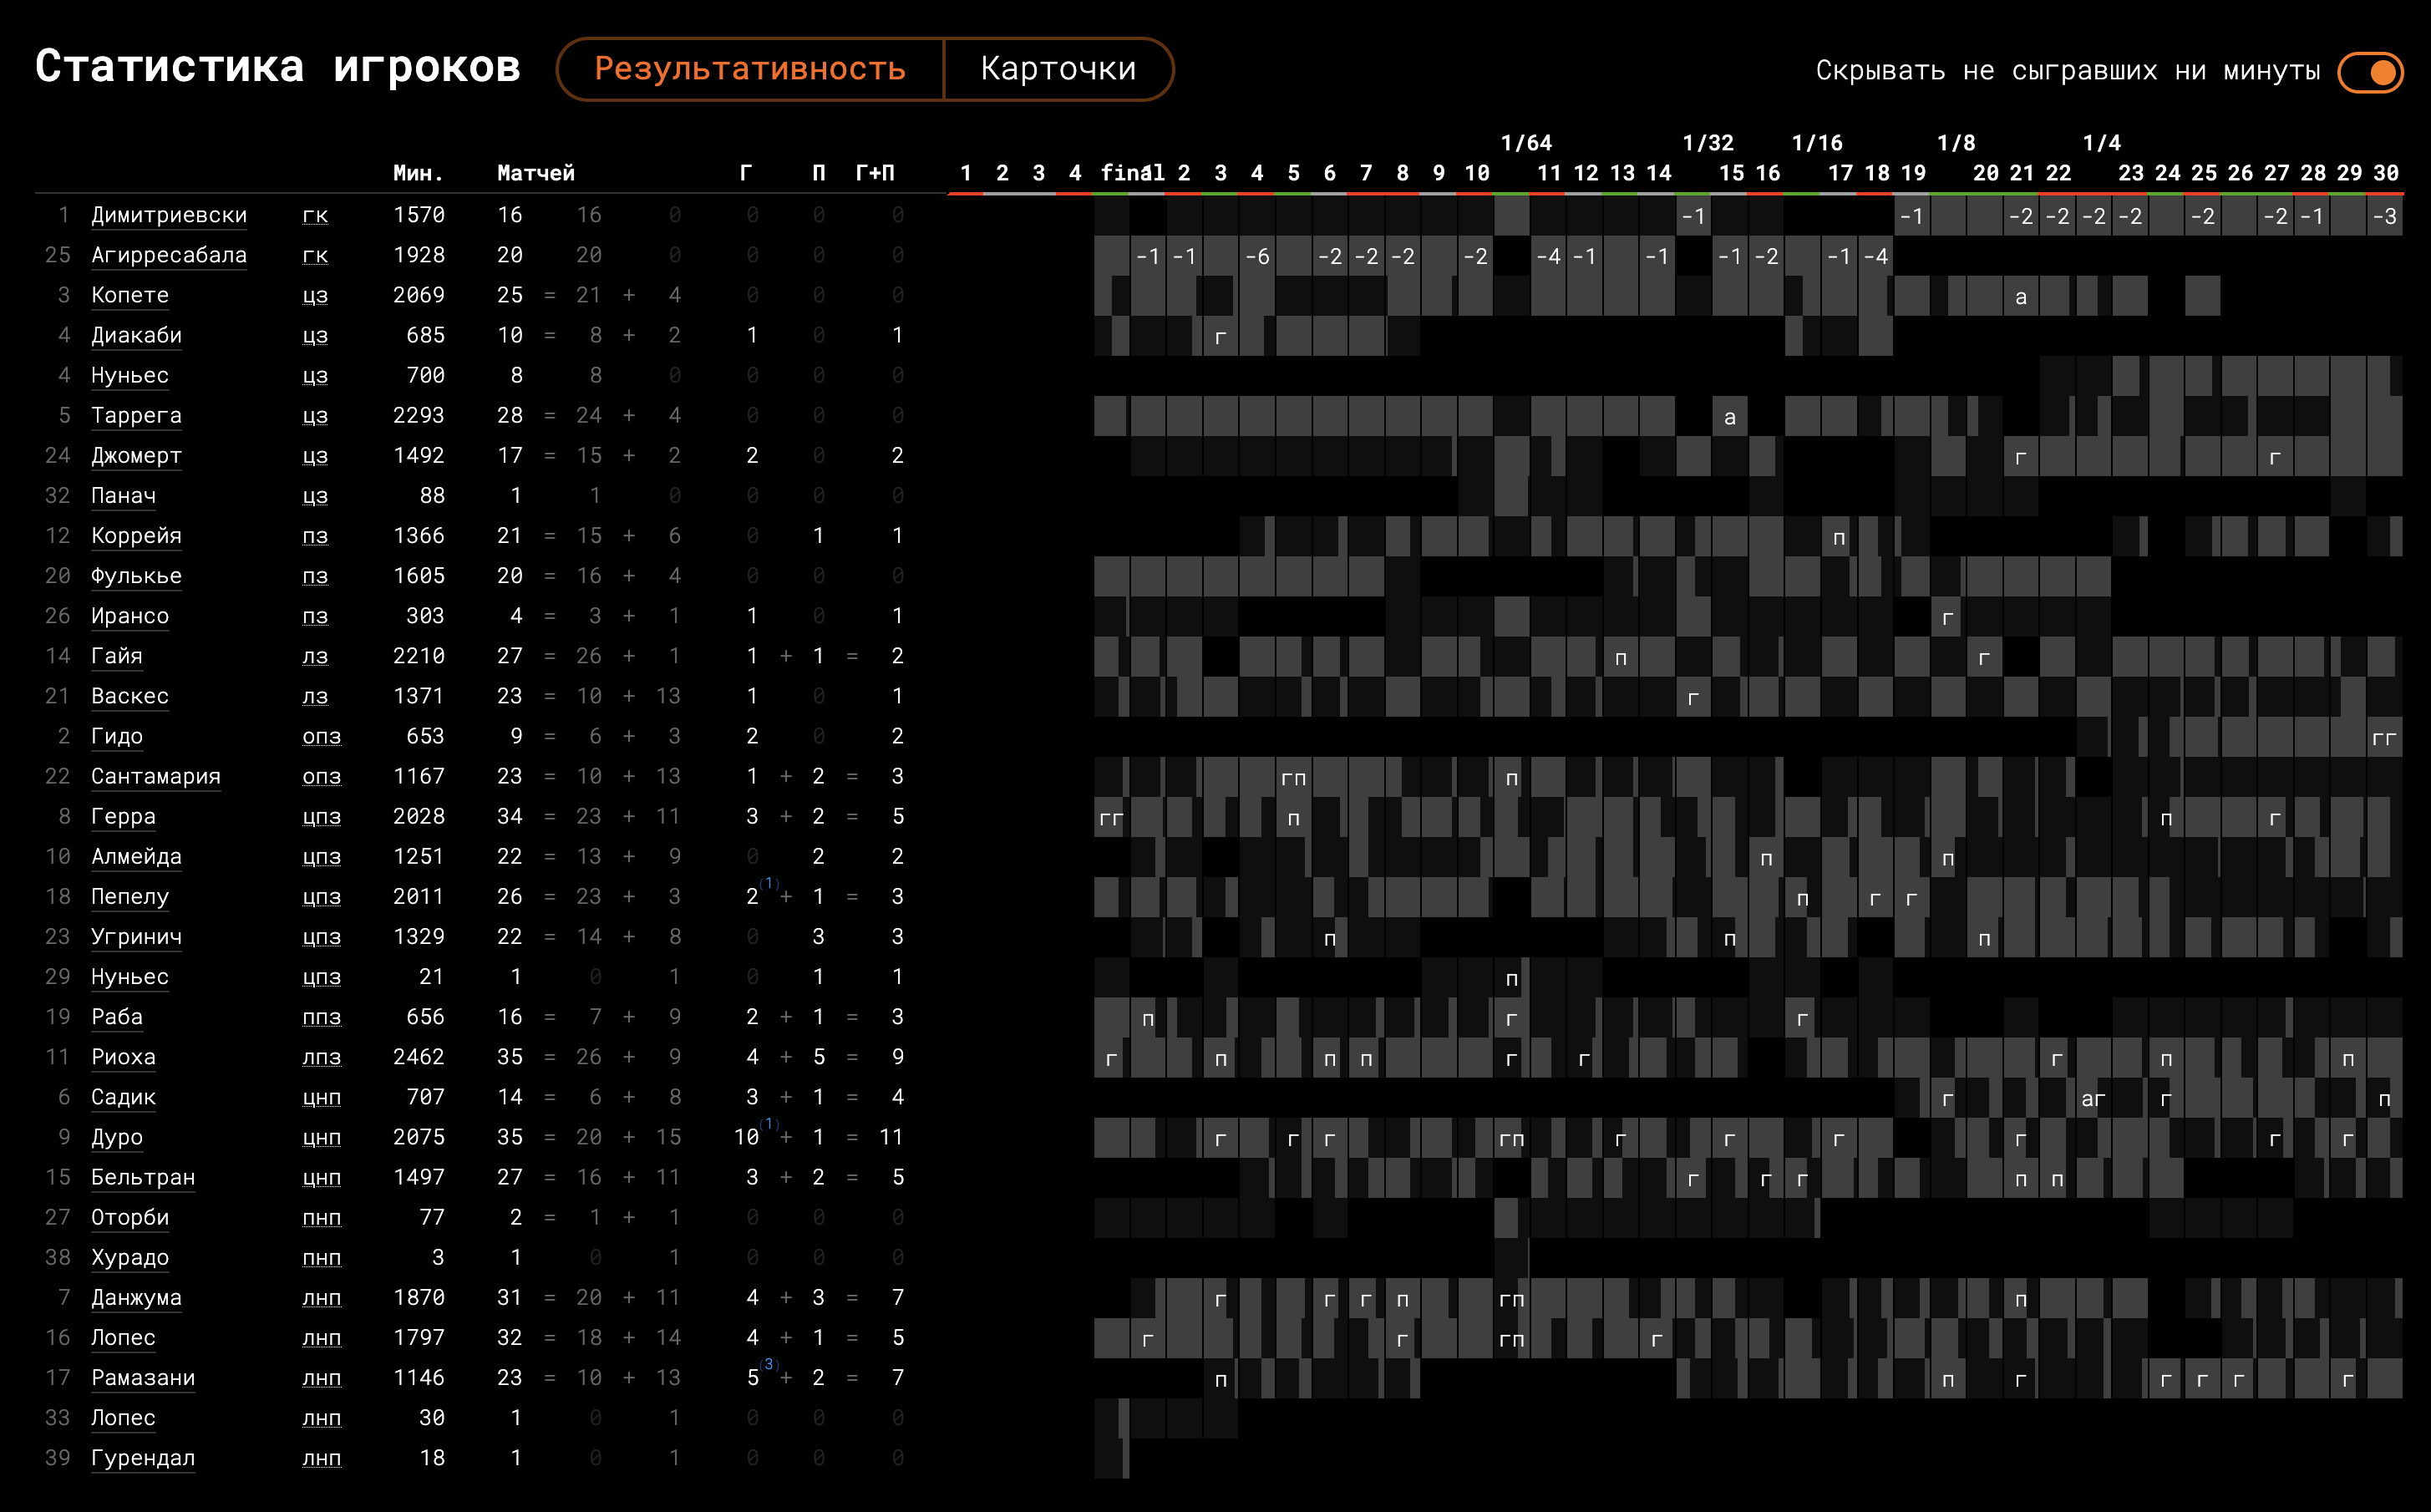Click the 1/64 stage label

coord(1526,143)
